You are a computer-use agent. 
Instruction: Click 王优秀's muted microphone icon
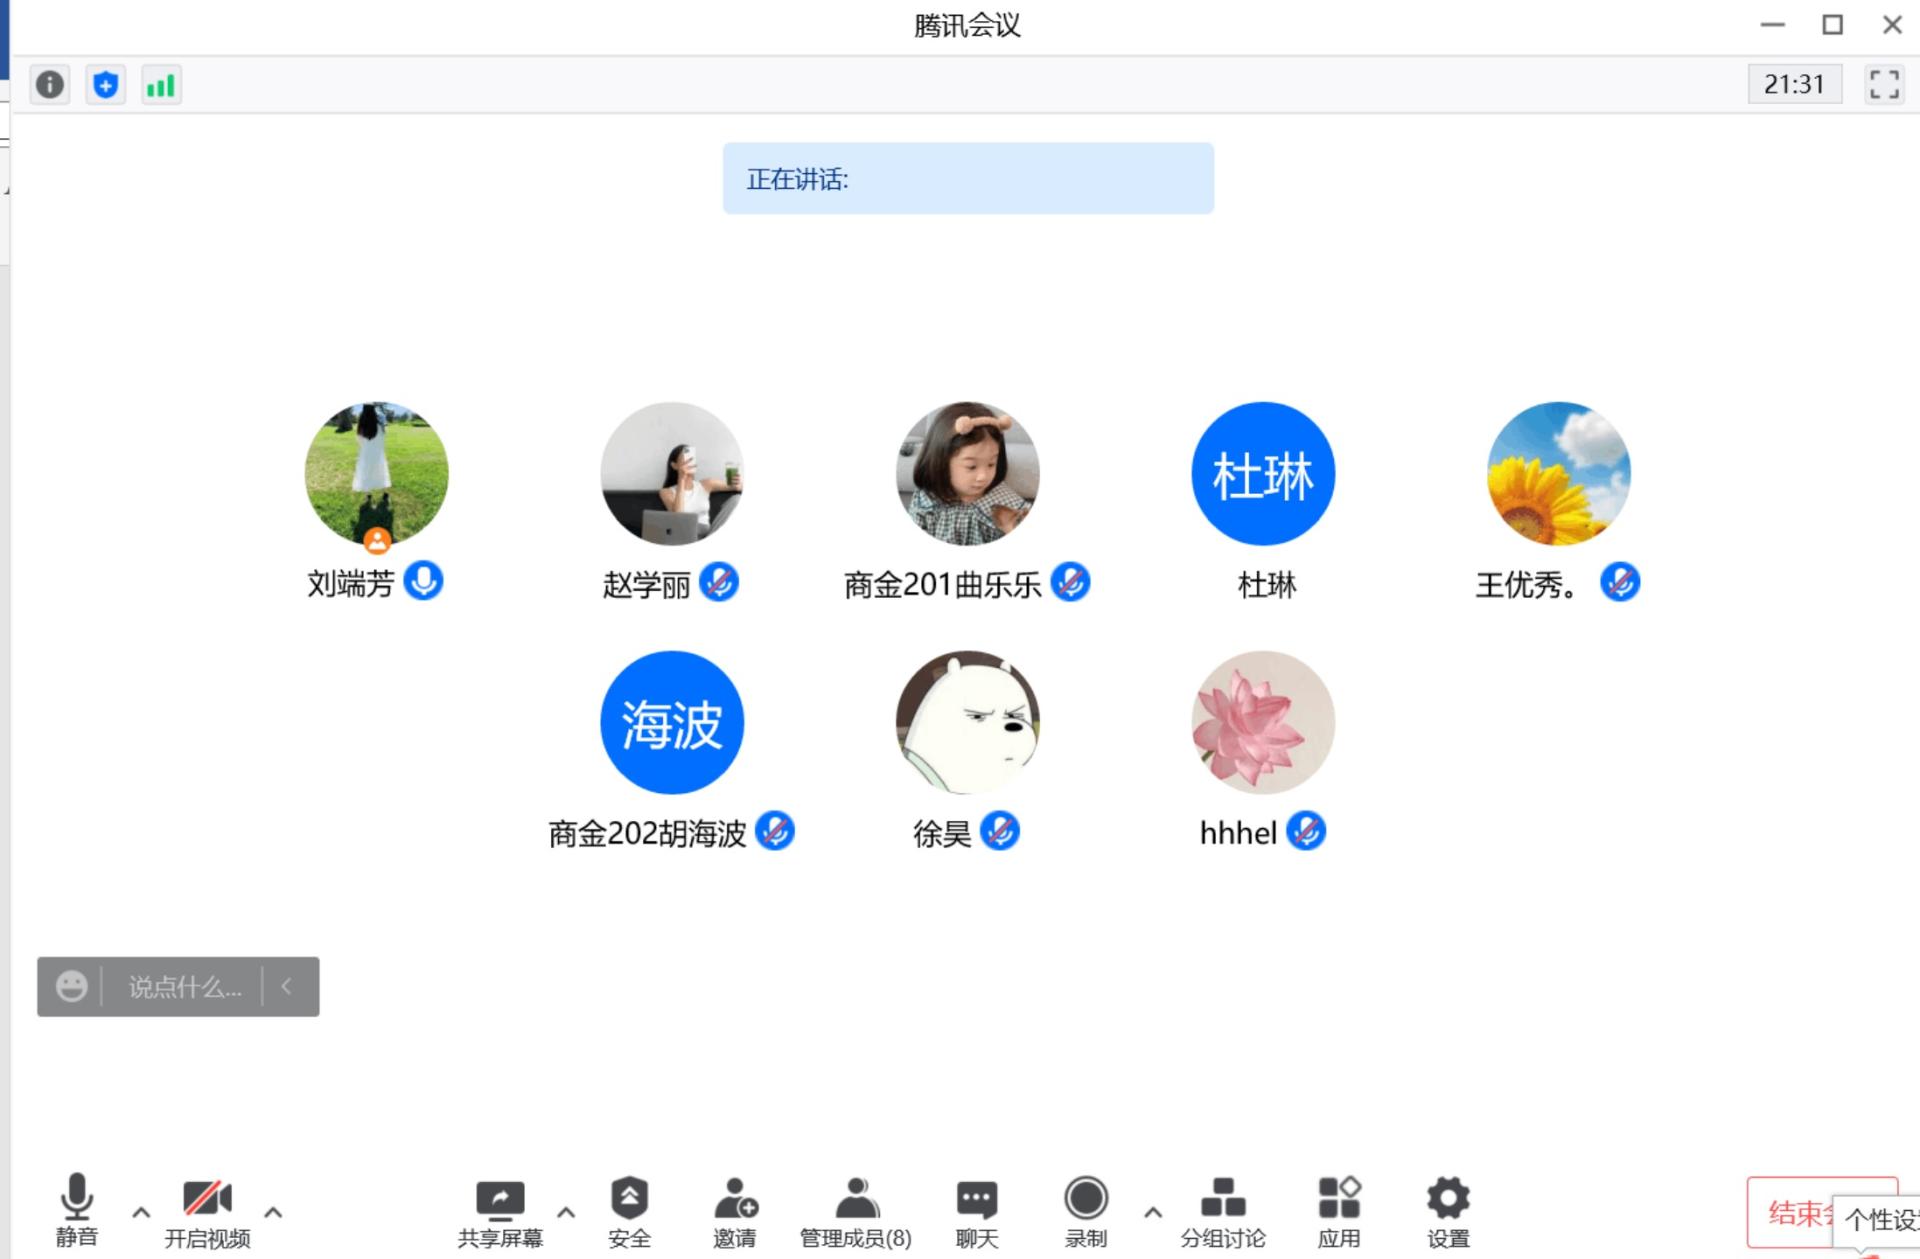pos(1620,582)
